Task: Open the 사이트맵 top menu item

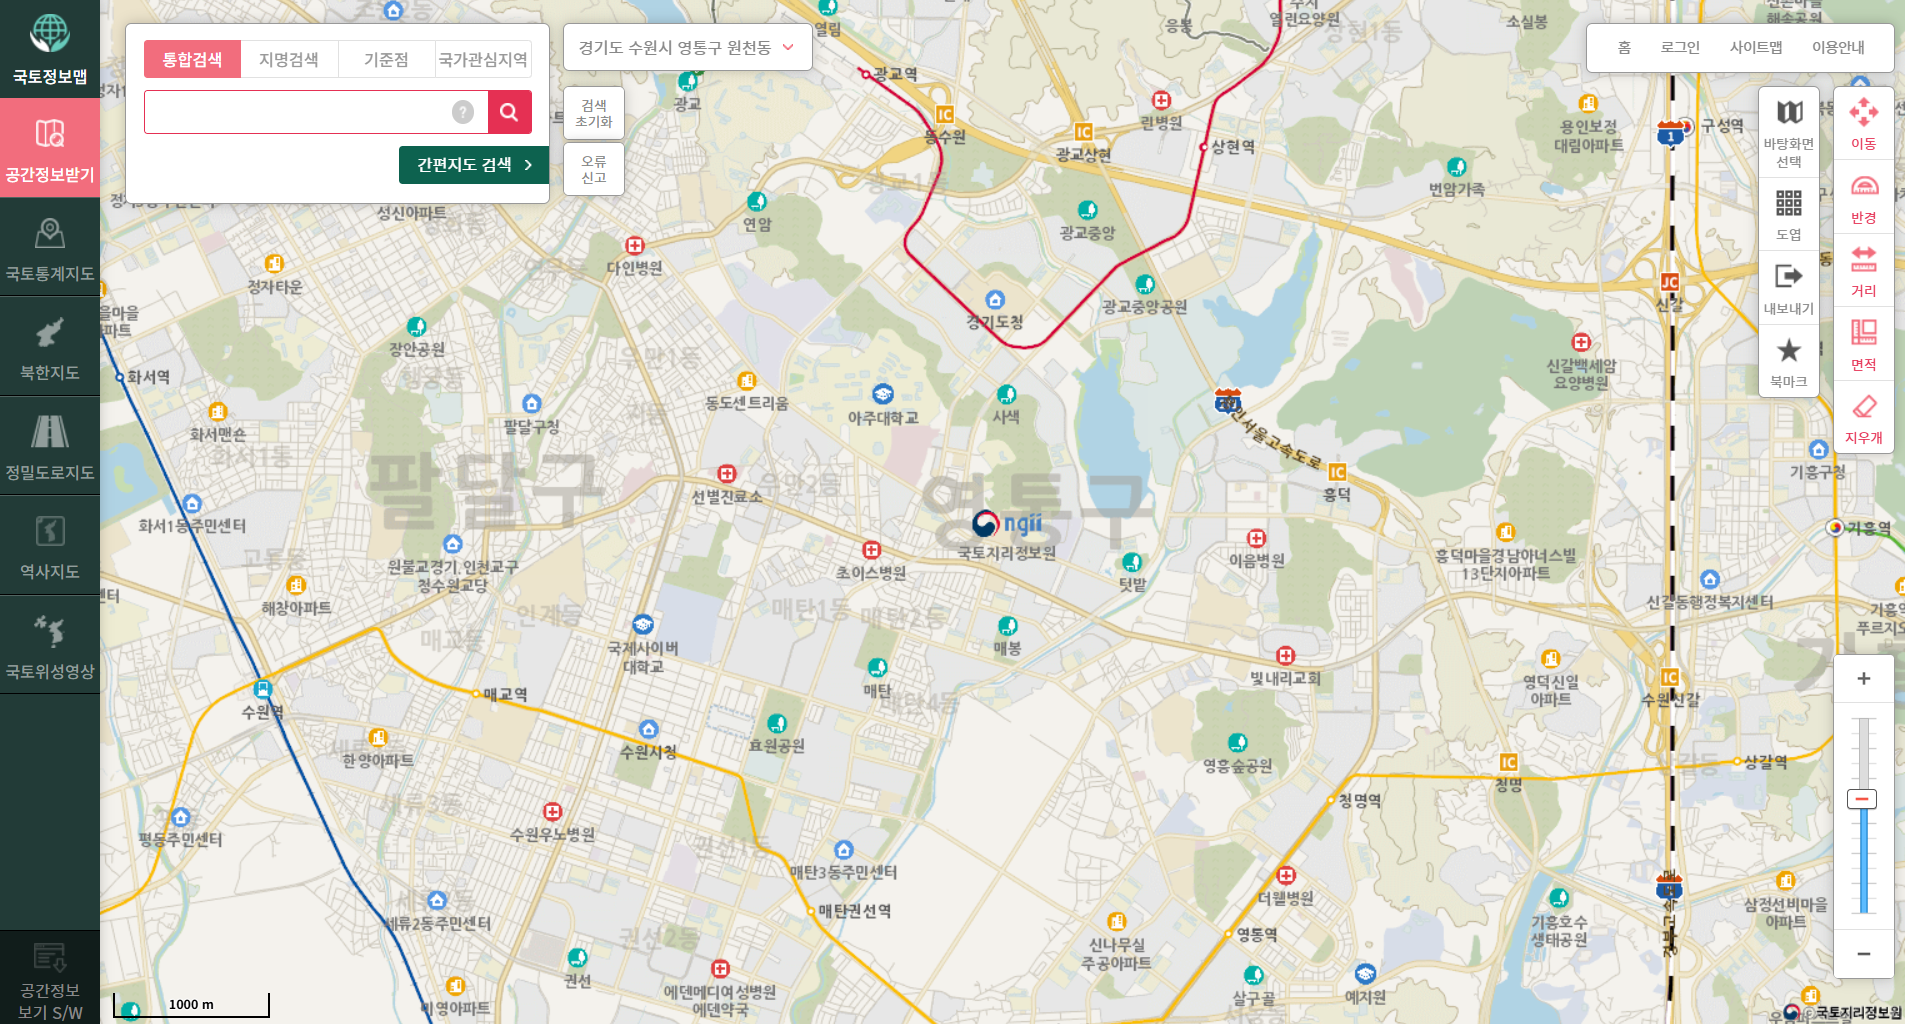Action: tap(1756, 47)
